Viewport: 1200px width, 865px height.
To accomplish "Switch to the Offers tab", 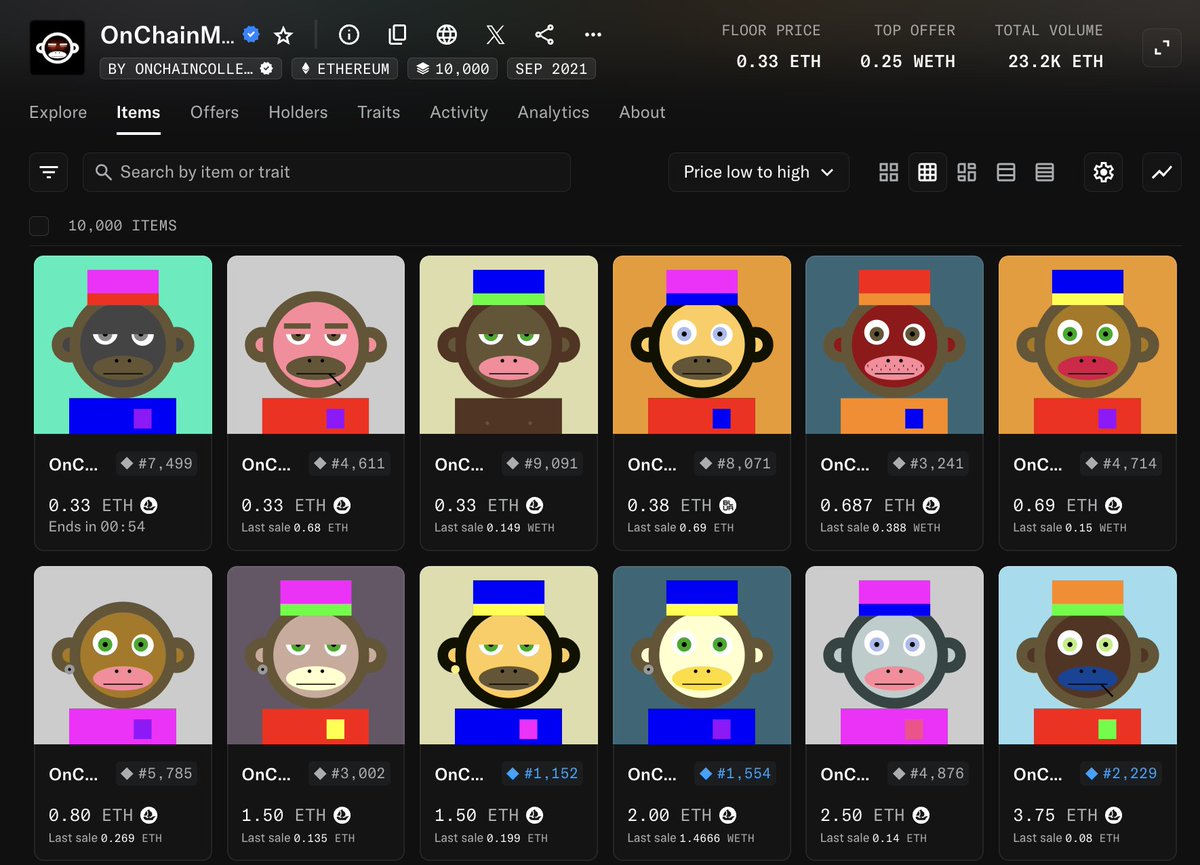I will pyautogui.click(x=214, y=112).
